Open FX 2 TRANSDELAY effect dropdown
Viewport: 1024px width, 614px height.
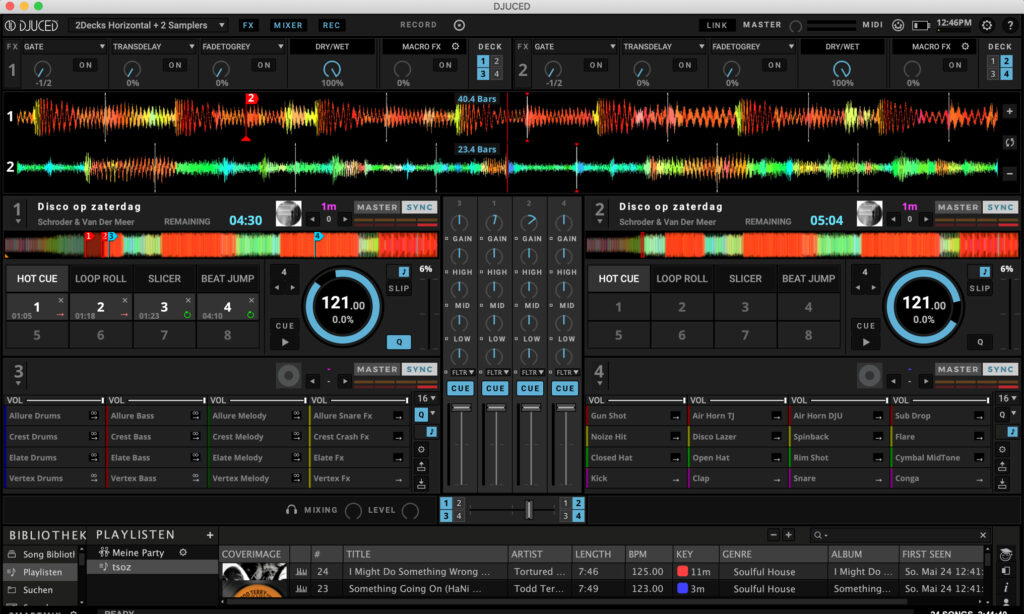664,46
